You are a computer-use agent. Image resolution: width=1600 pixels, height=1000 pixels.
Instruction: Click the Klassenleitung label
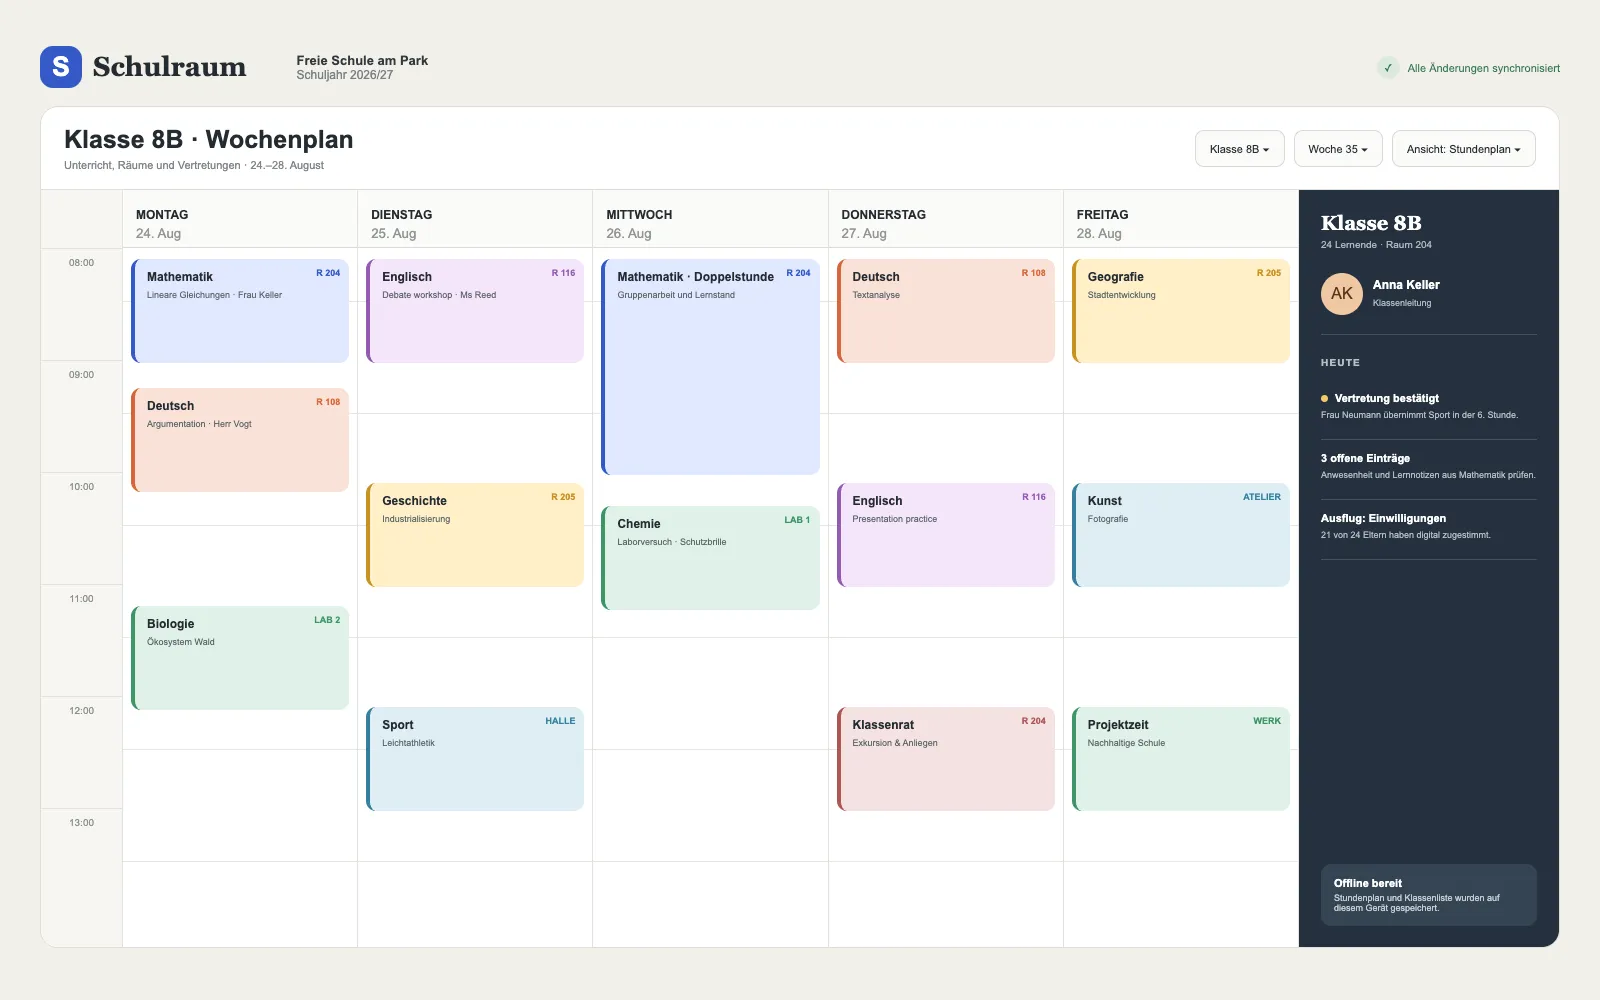[x=1402, y=303]
